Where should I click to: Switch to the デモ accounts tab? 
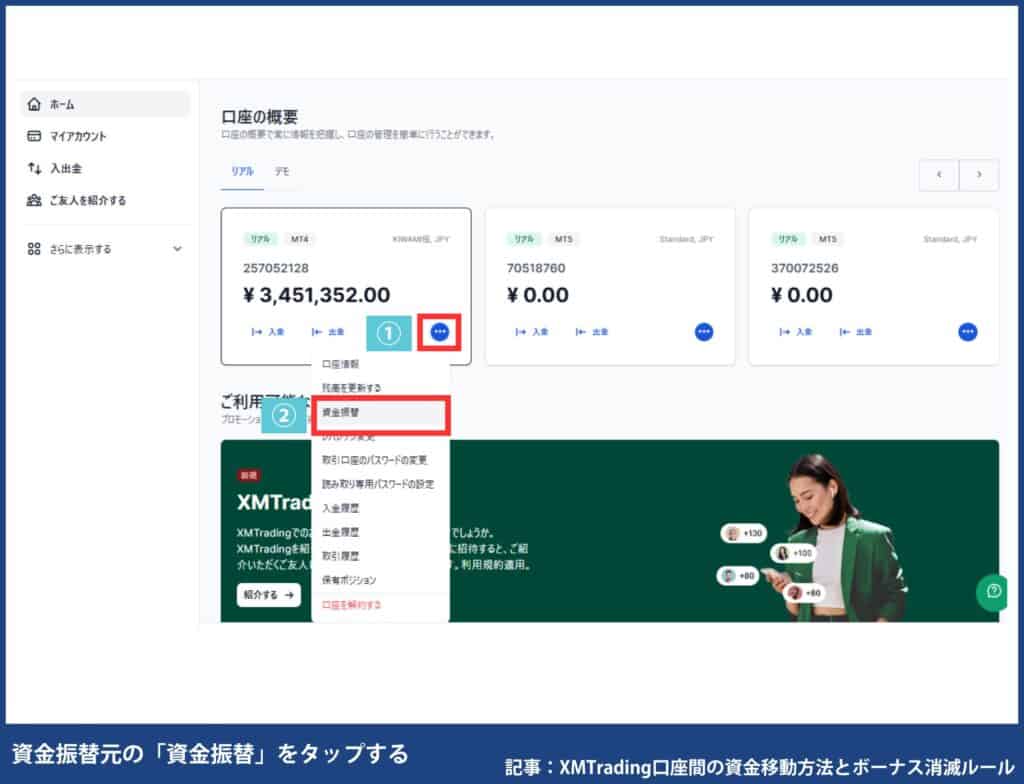point(282,172)
